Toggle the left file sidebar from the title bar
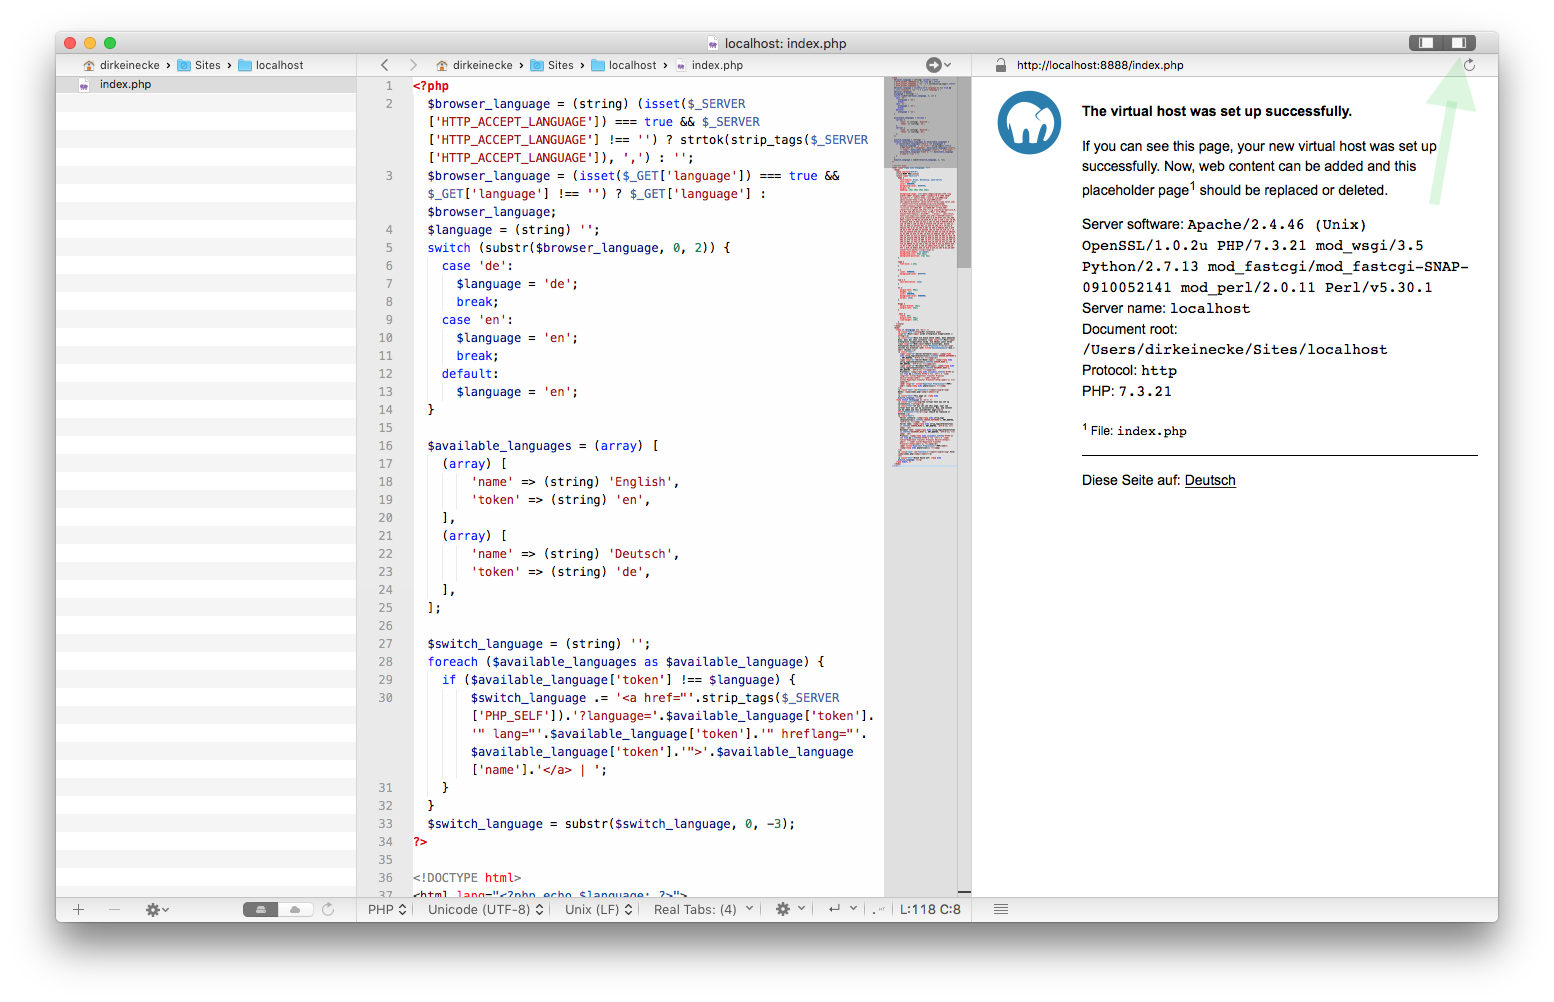 pos(1424,42)
